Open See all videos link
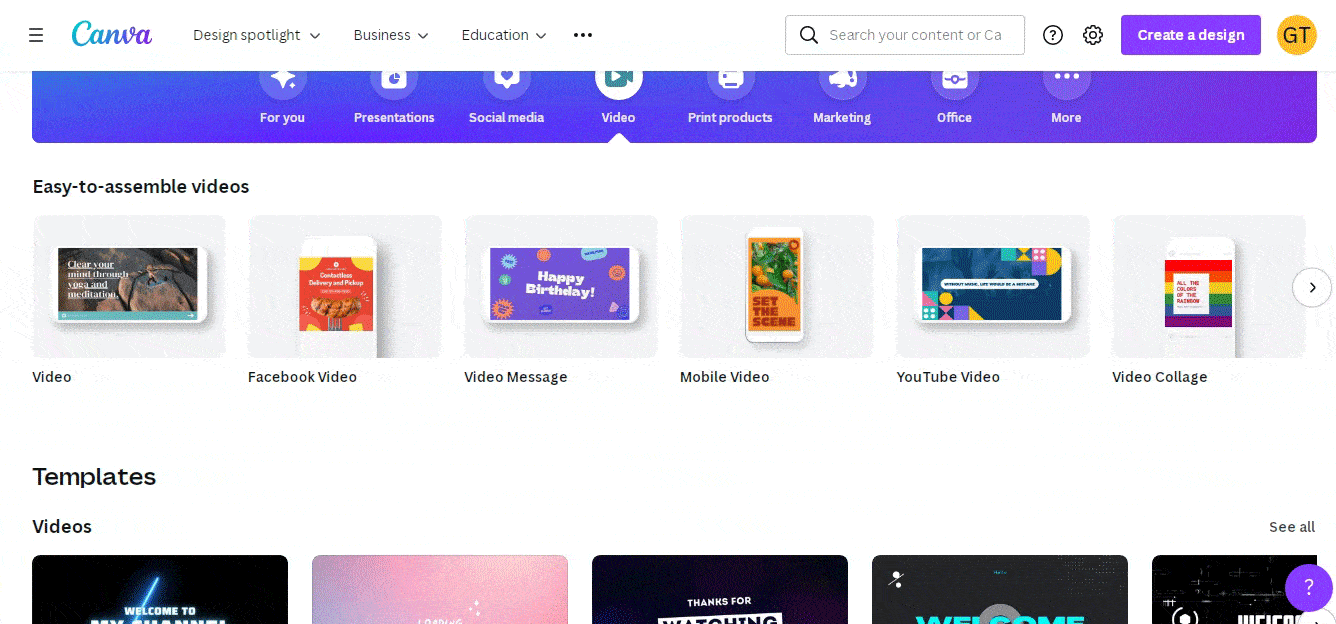1336x624 pixels. pyautogui.click(x=1292, y=527)
